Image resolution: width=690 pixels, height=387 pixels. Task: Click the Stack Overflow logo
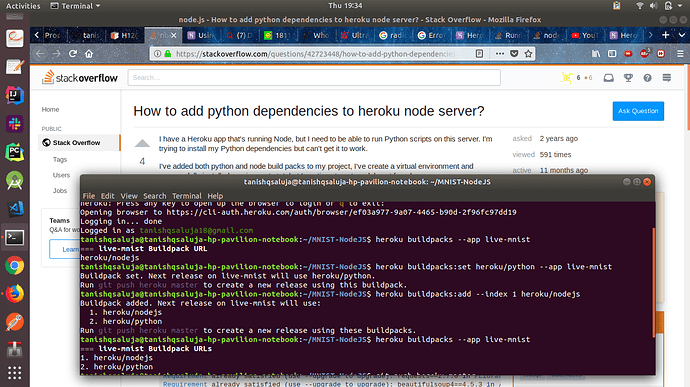click(x=80, y=77)
